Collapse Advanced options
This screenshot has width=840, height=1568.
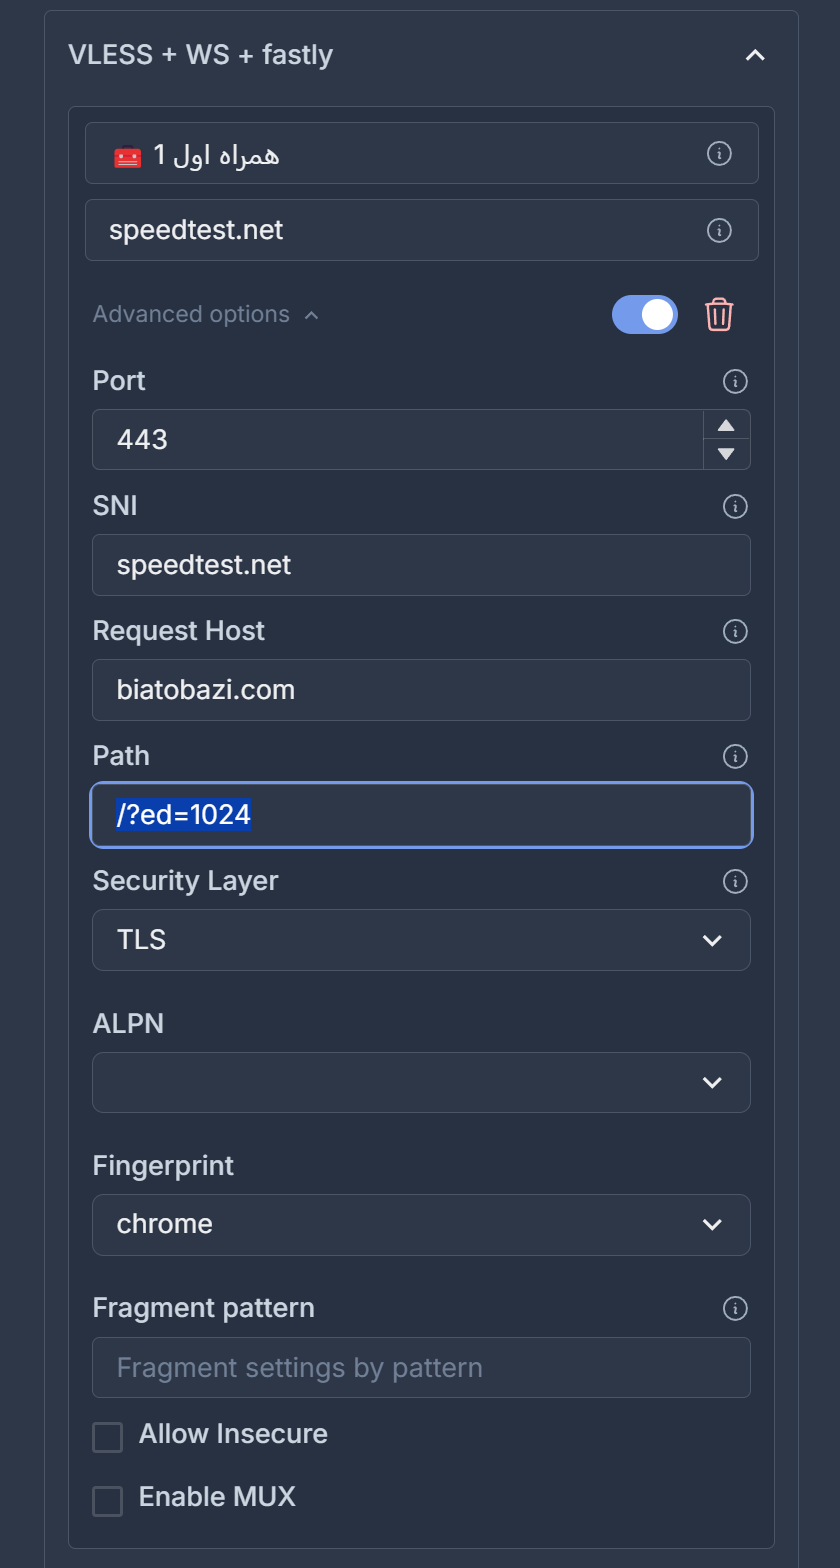(205, 314)
